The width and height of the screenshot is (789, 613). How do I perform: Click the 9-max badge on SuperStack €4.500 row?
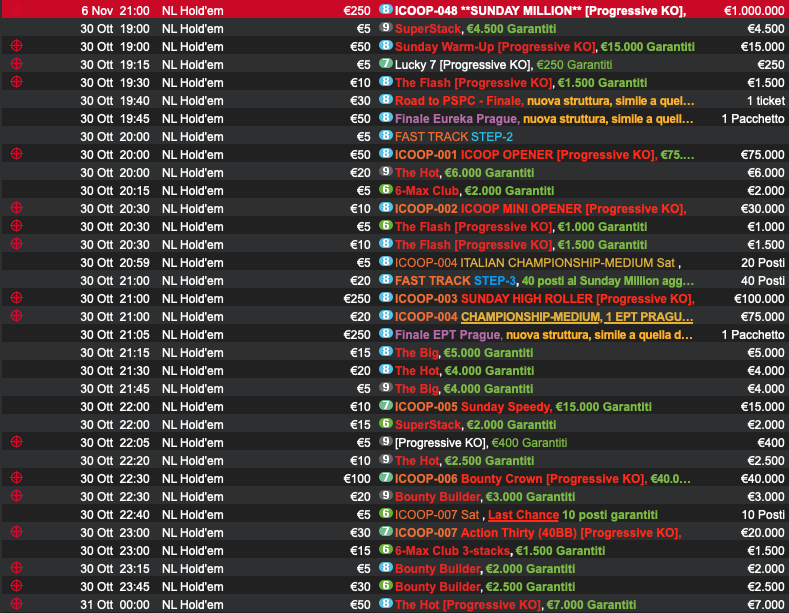tap(385, 28)
